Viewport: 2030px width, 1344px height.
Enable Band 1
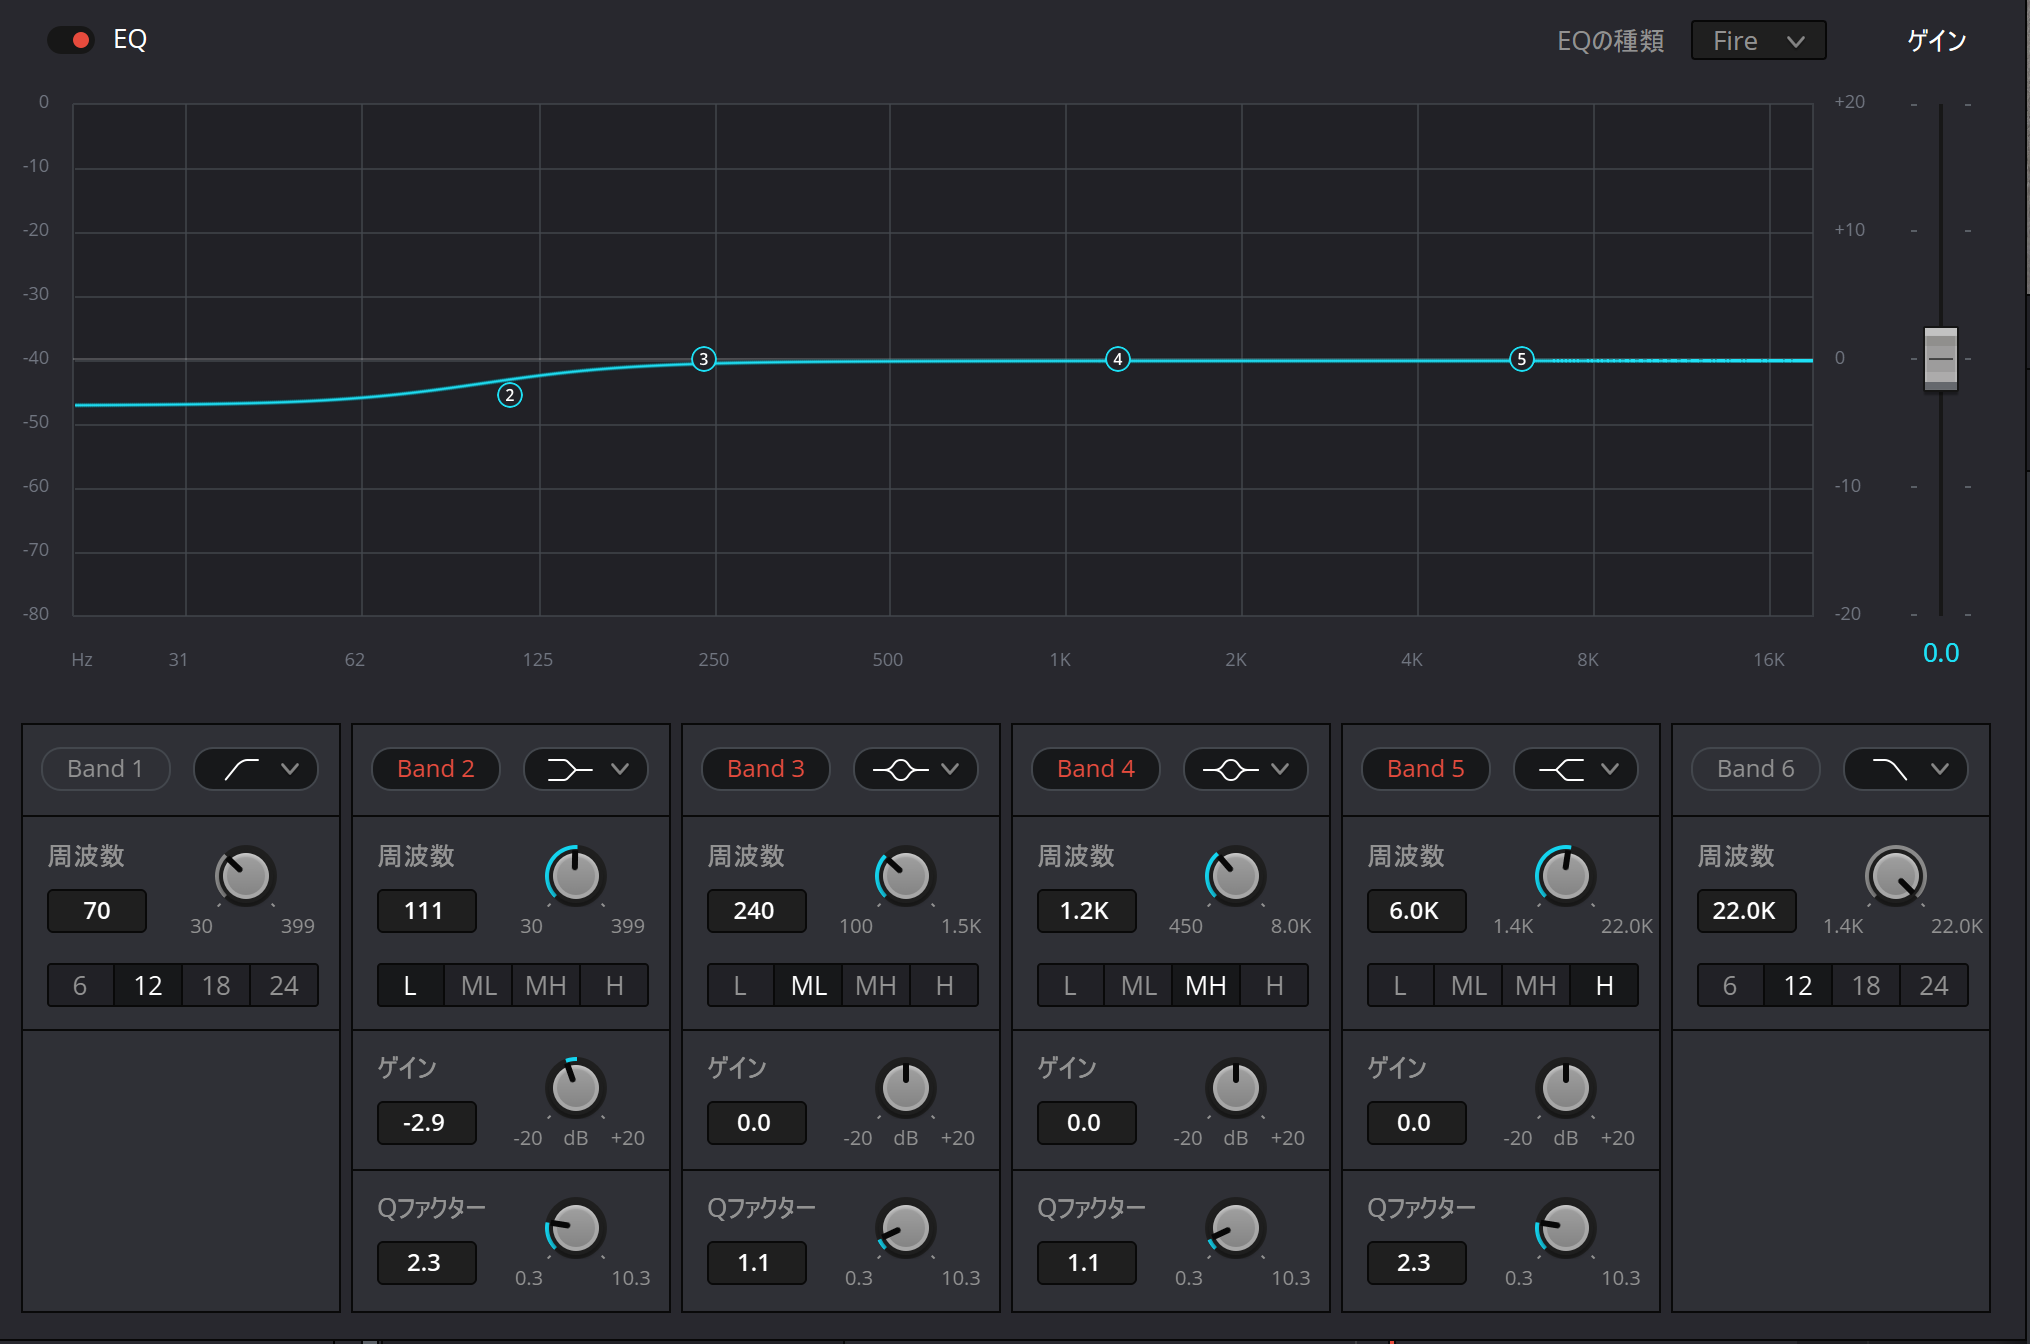pos(105,769)
